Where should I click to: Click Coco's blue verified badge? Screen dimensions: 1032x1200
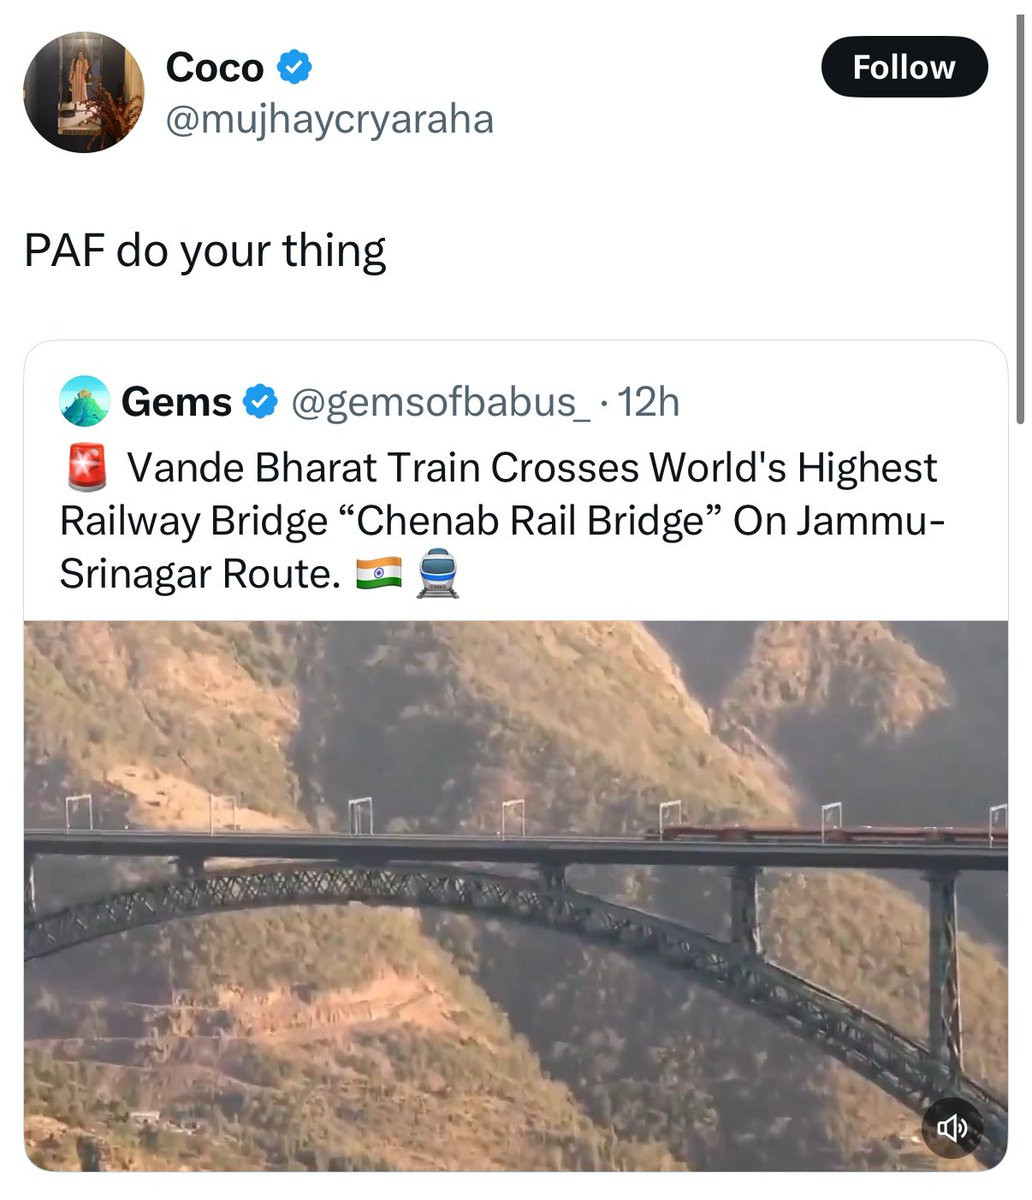[294, 68]
